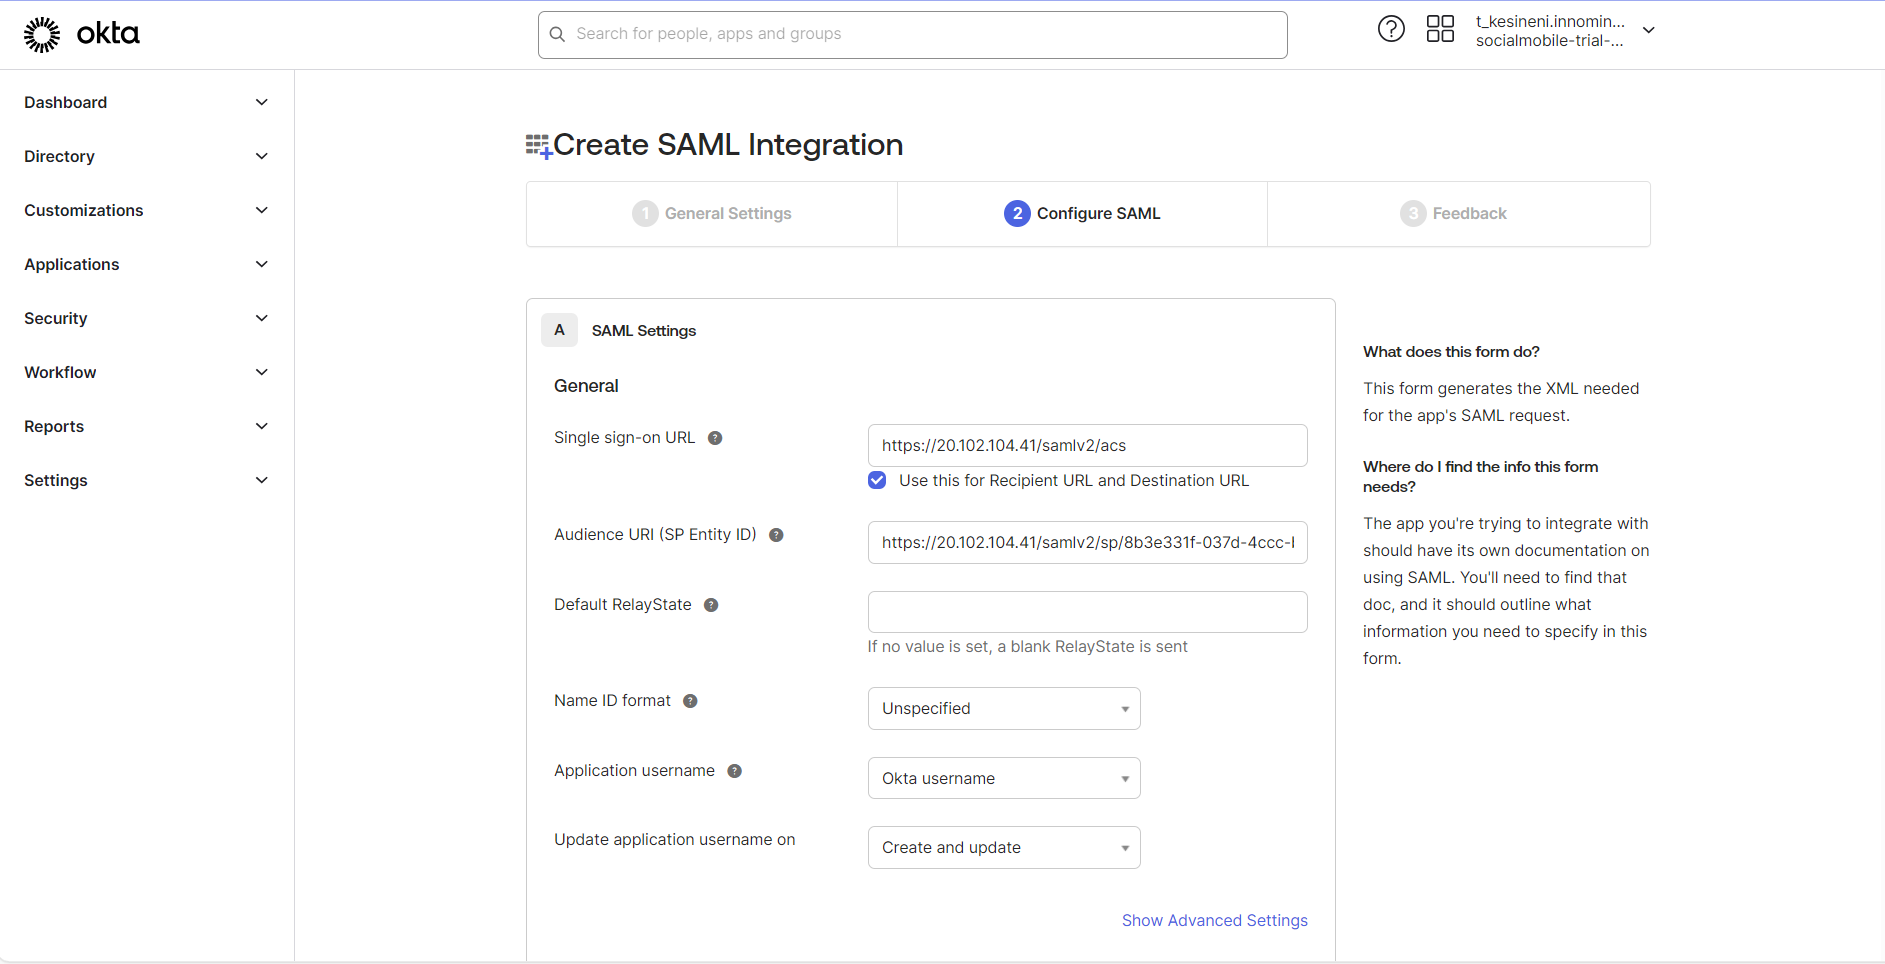
Task: Open the account menu chevron
Action: pos(1648,30)
